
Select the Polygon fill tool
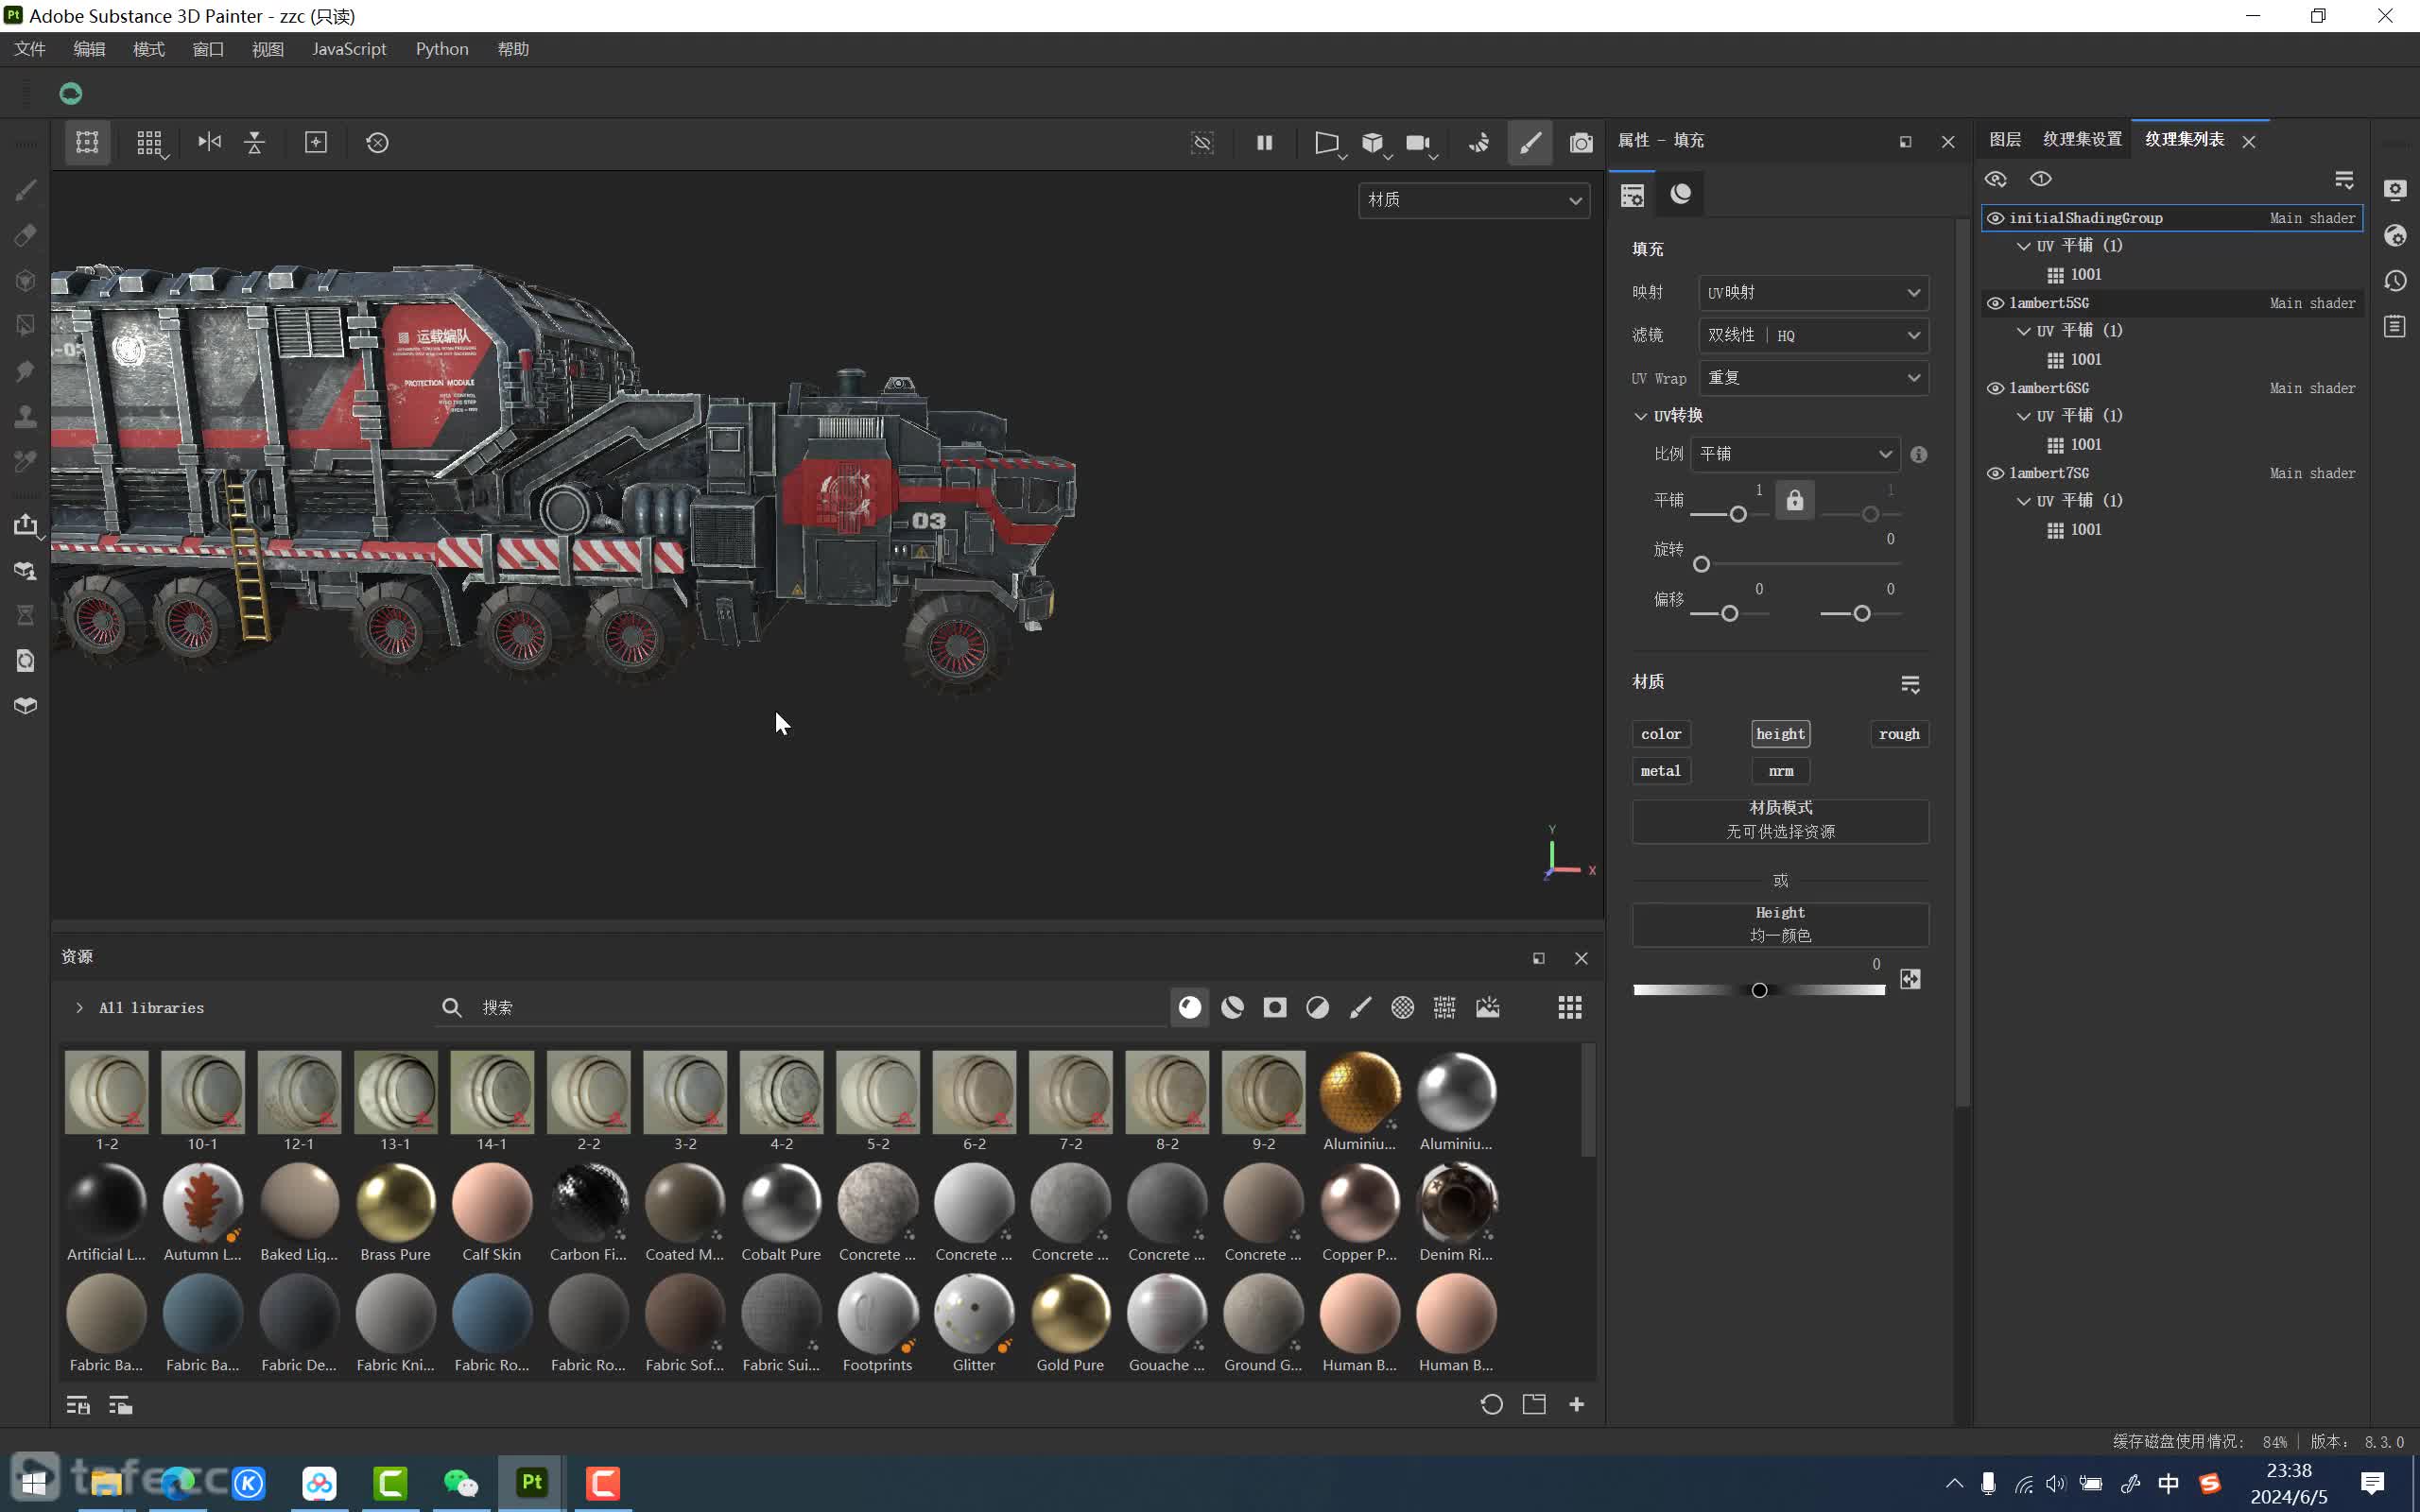tap(26, 325)
